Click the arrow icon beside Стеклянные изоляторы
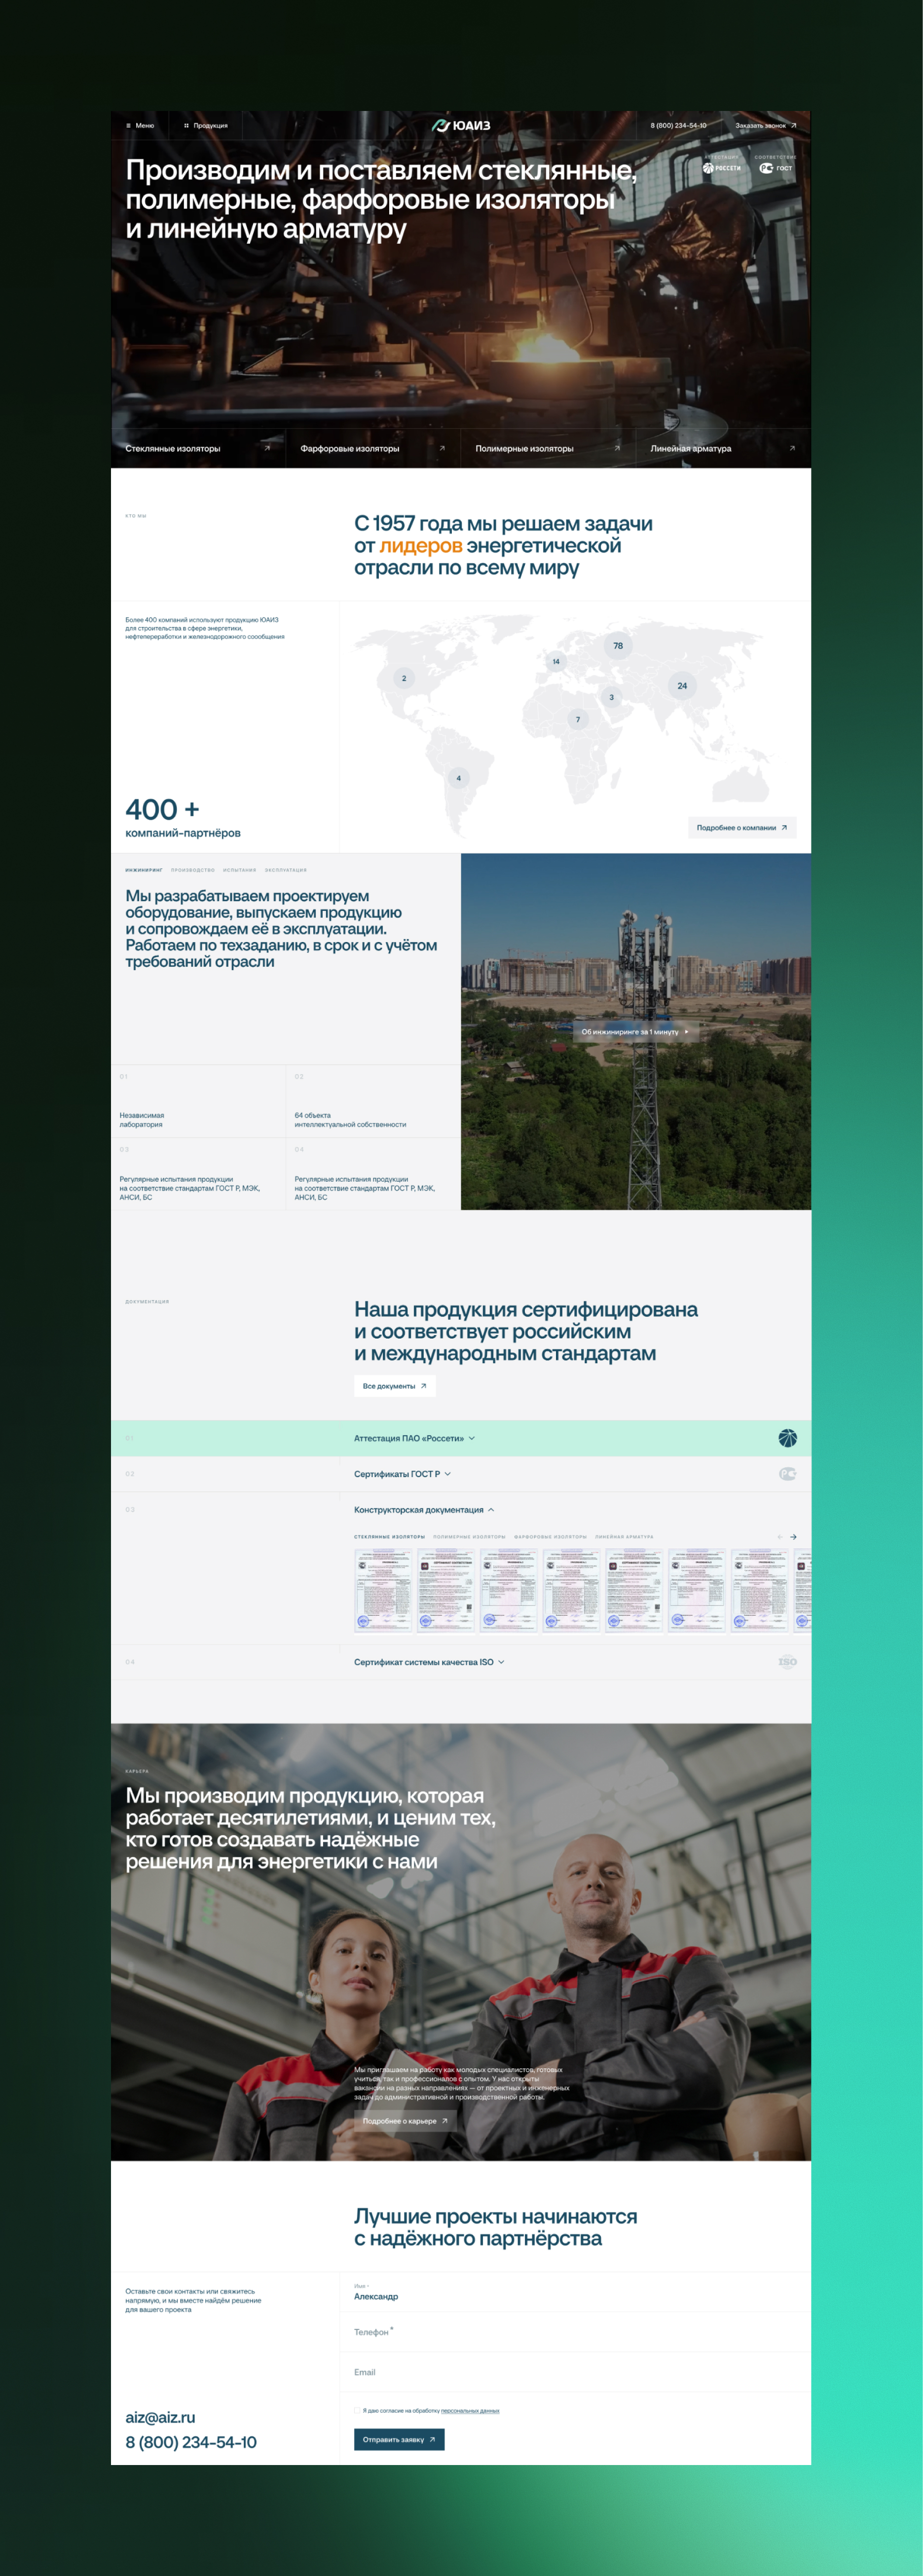 click(x=267, y=448)
